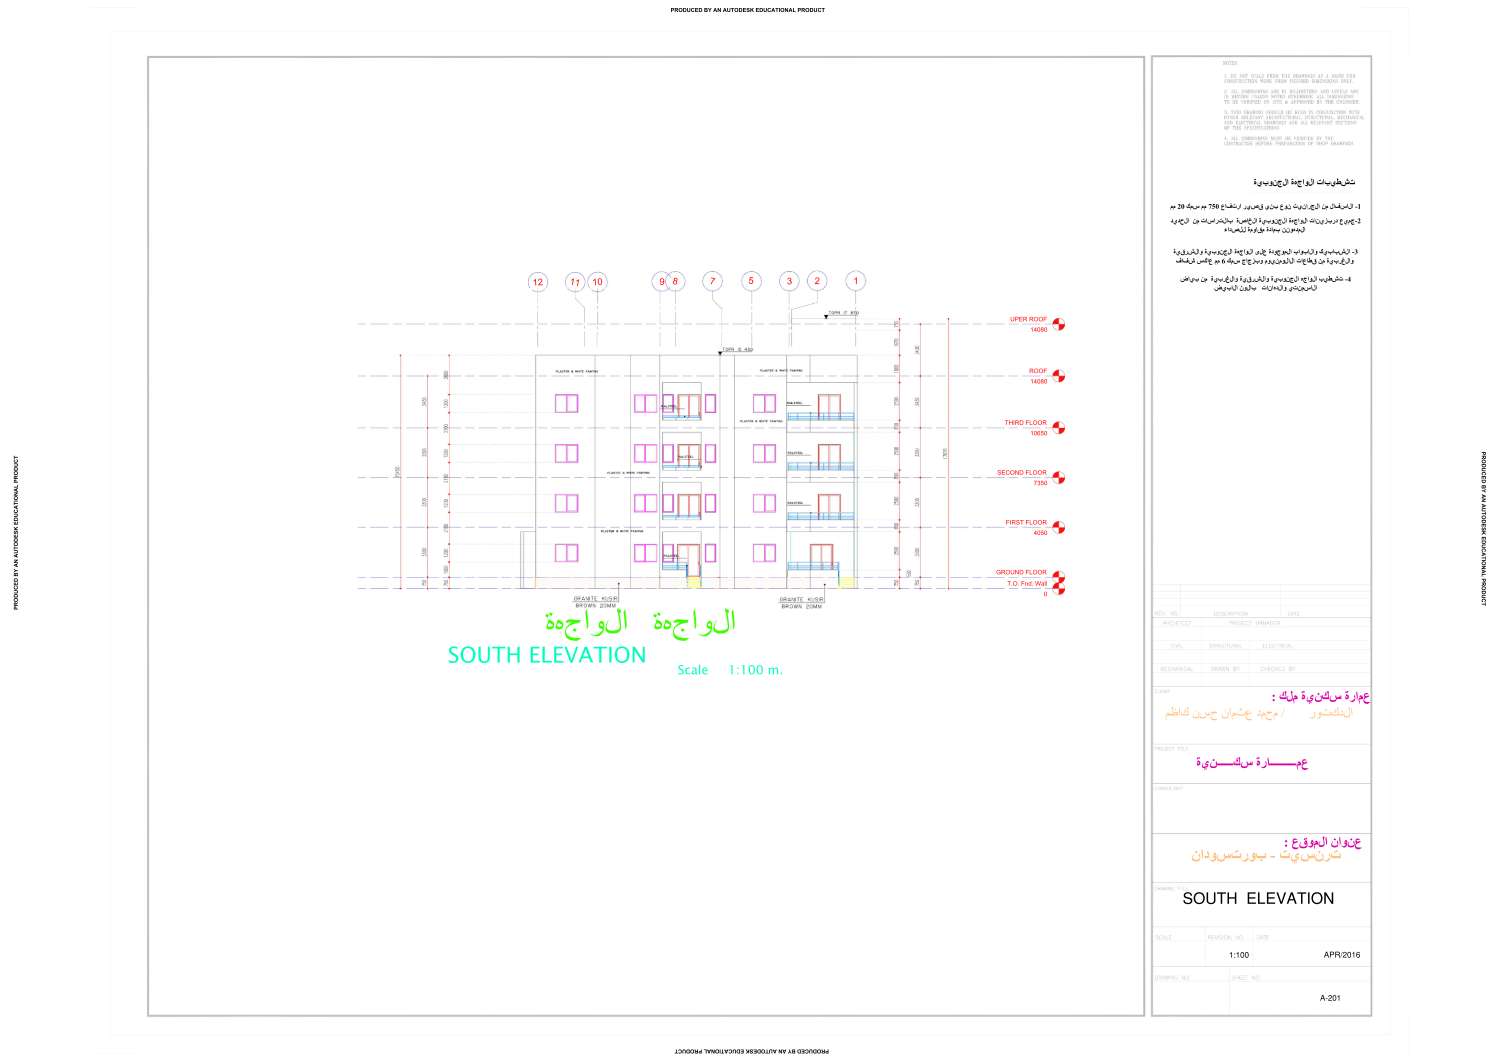Select the GROUND FLOOR level symbol

[x=1058, y=577]
